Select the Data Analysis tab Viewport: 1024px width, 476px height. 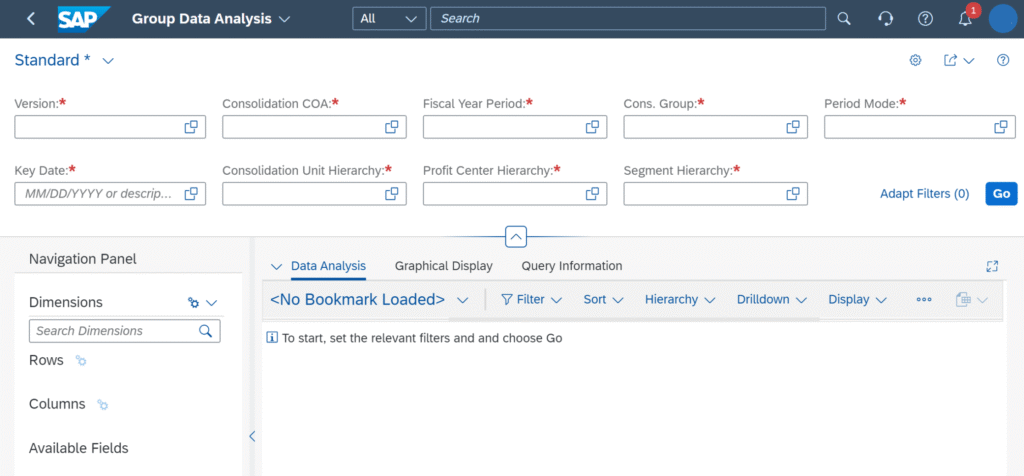click(x=328, y=266)
